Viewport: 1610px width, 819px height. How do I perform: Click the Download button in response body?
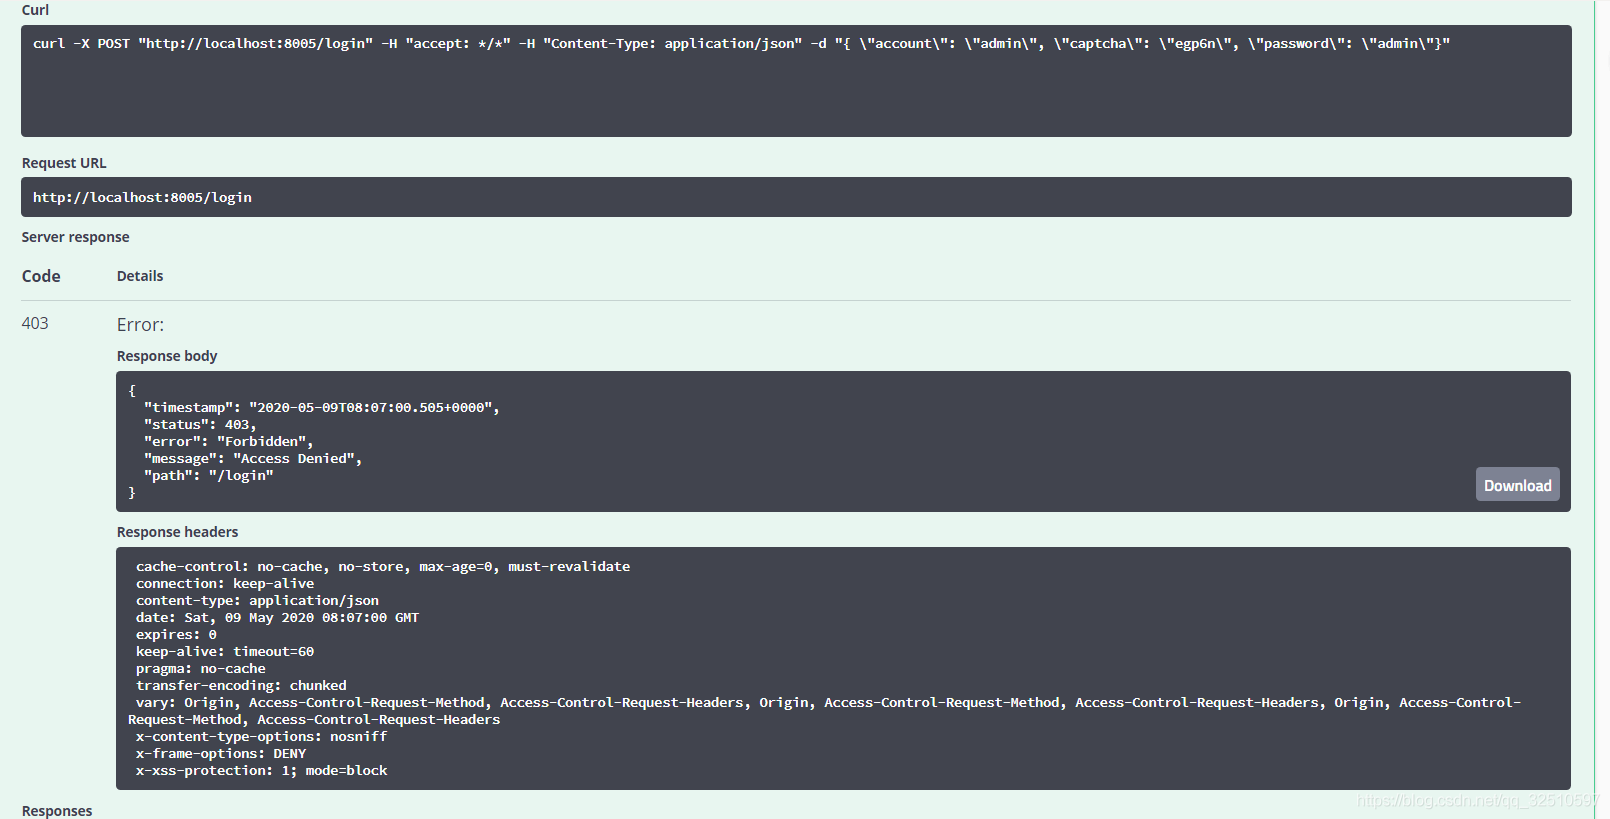[1517, 485]
